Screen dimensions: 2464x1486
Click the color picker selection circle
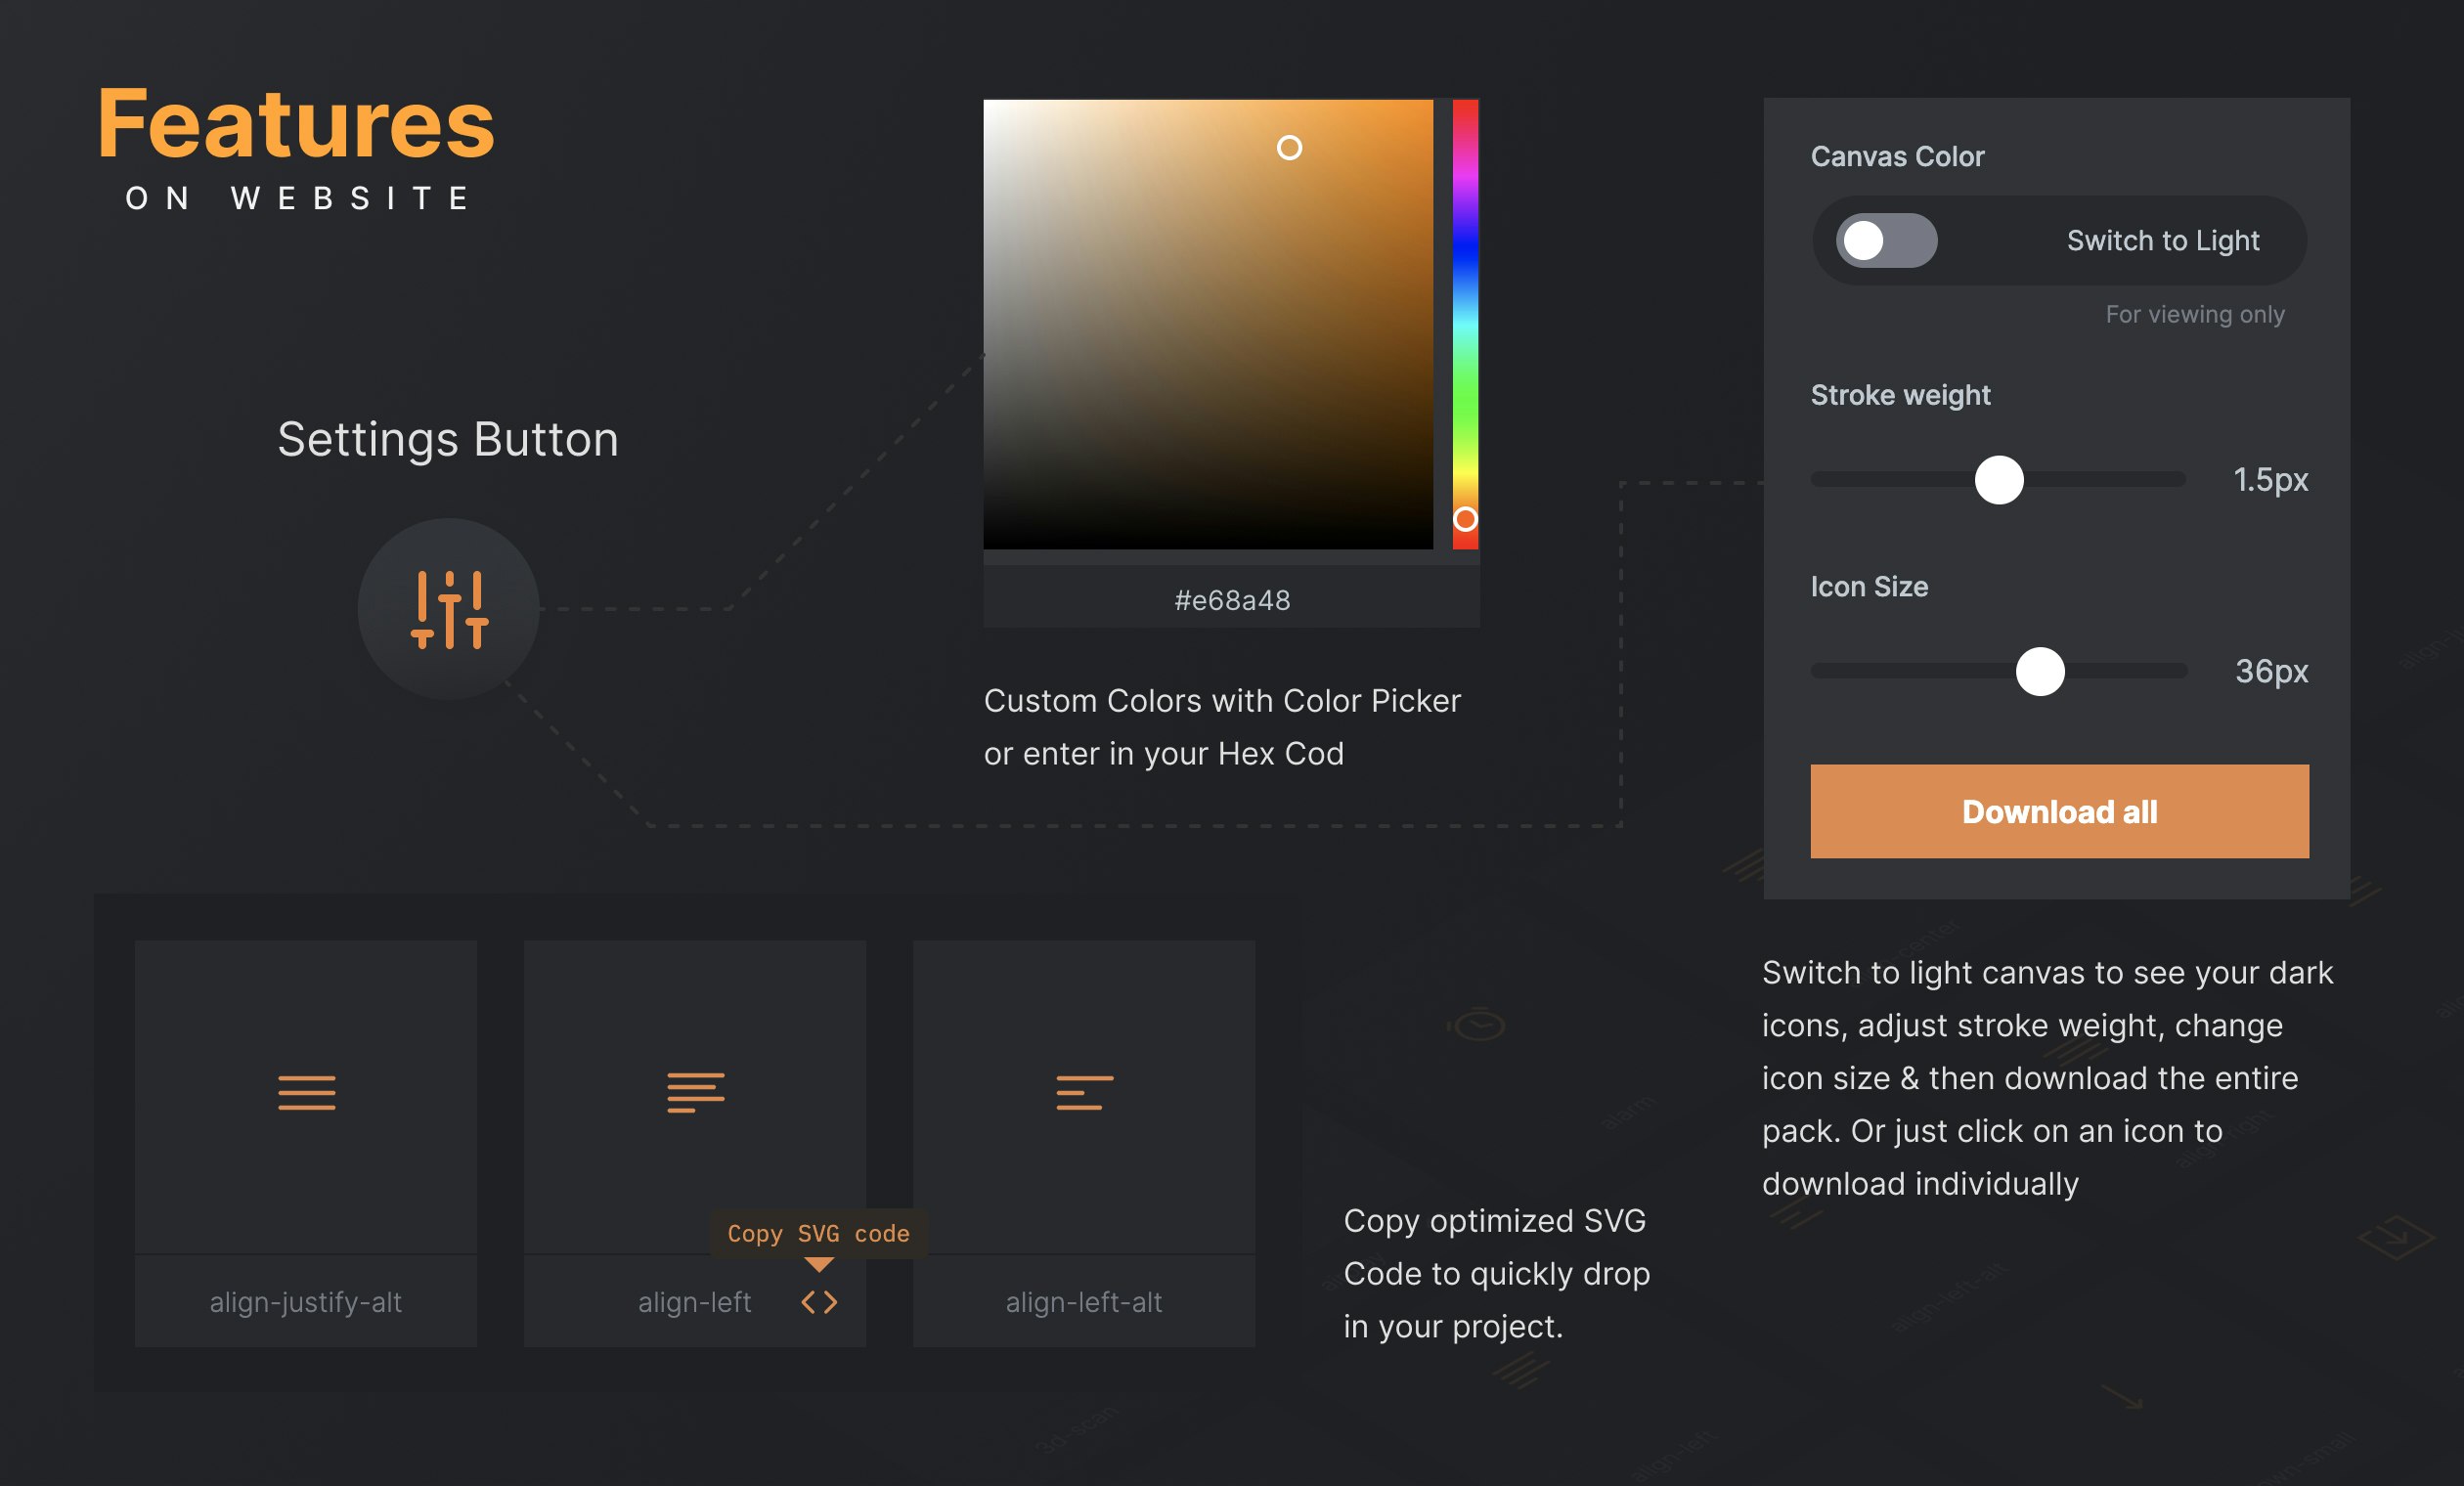click(x=1291, y=147)
